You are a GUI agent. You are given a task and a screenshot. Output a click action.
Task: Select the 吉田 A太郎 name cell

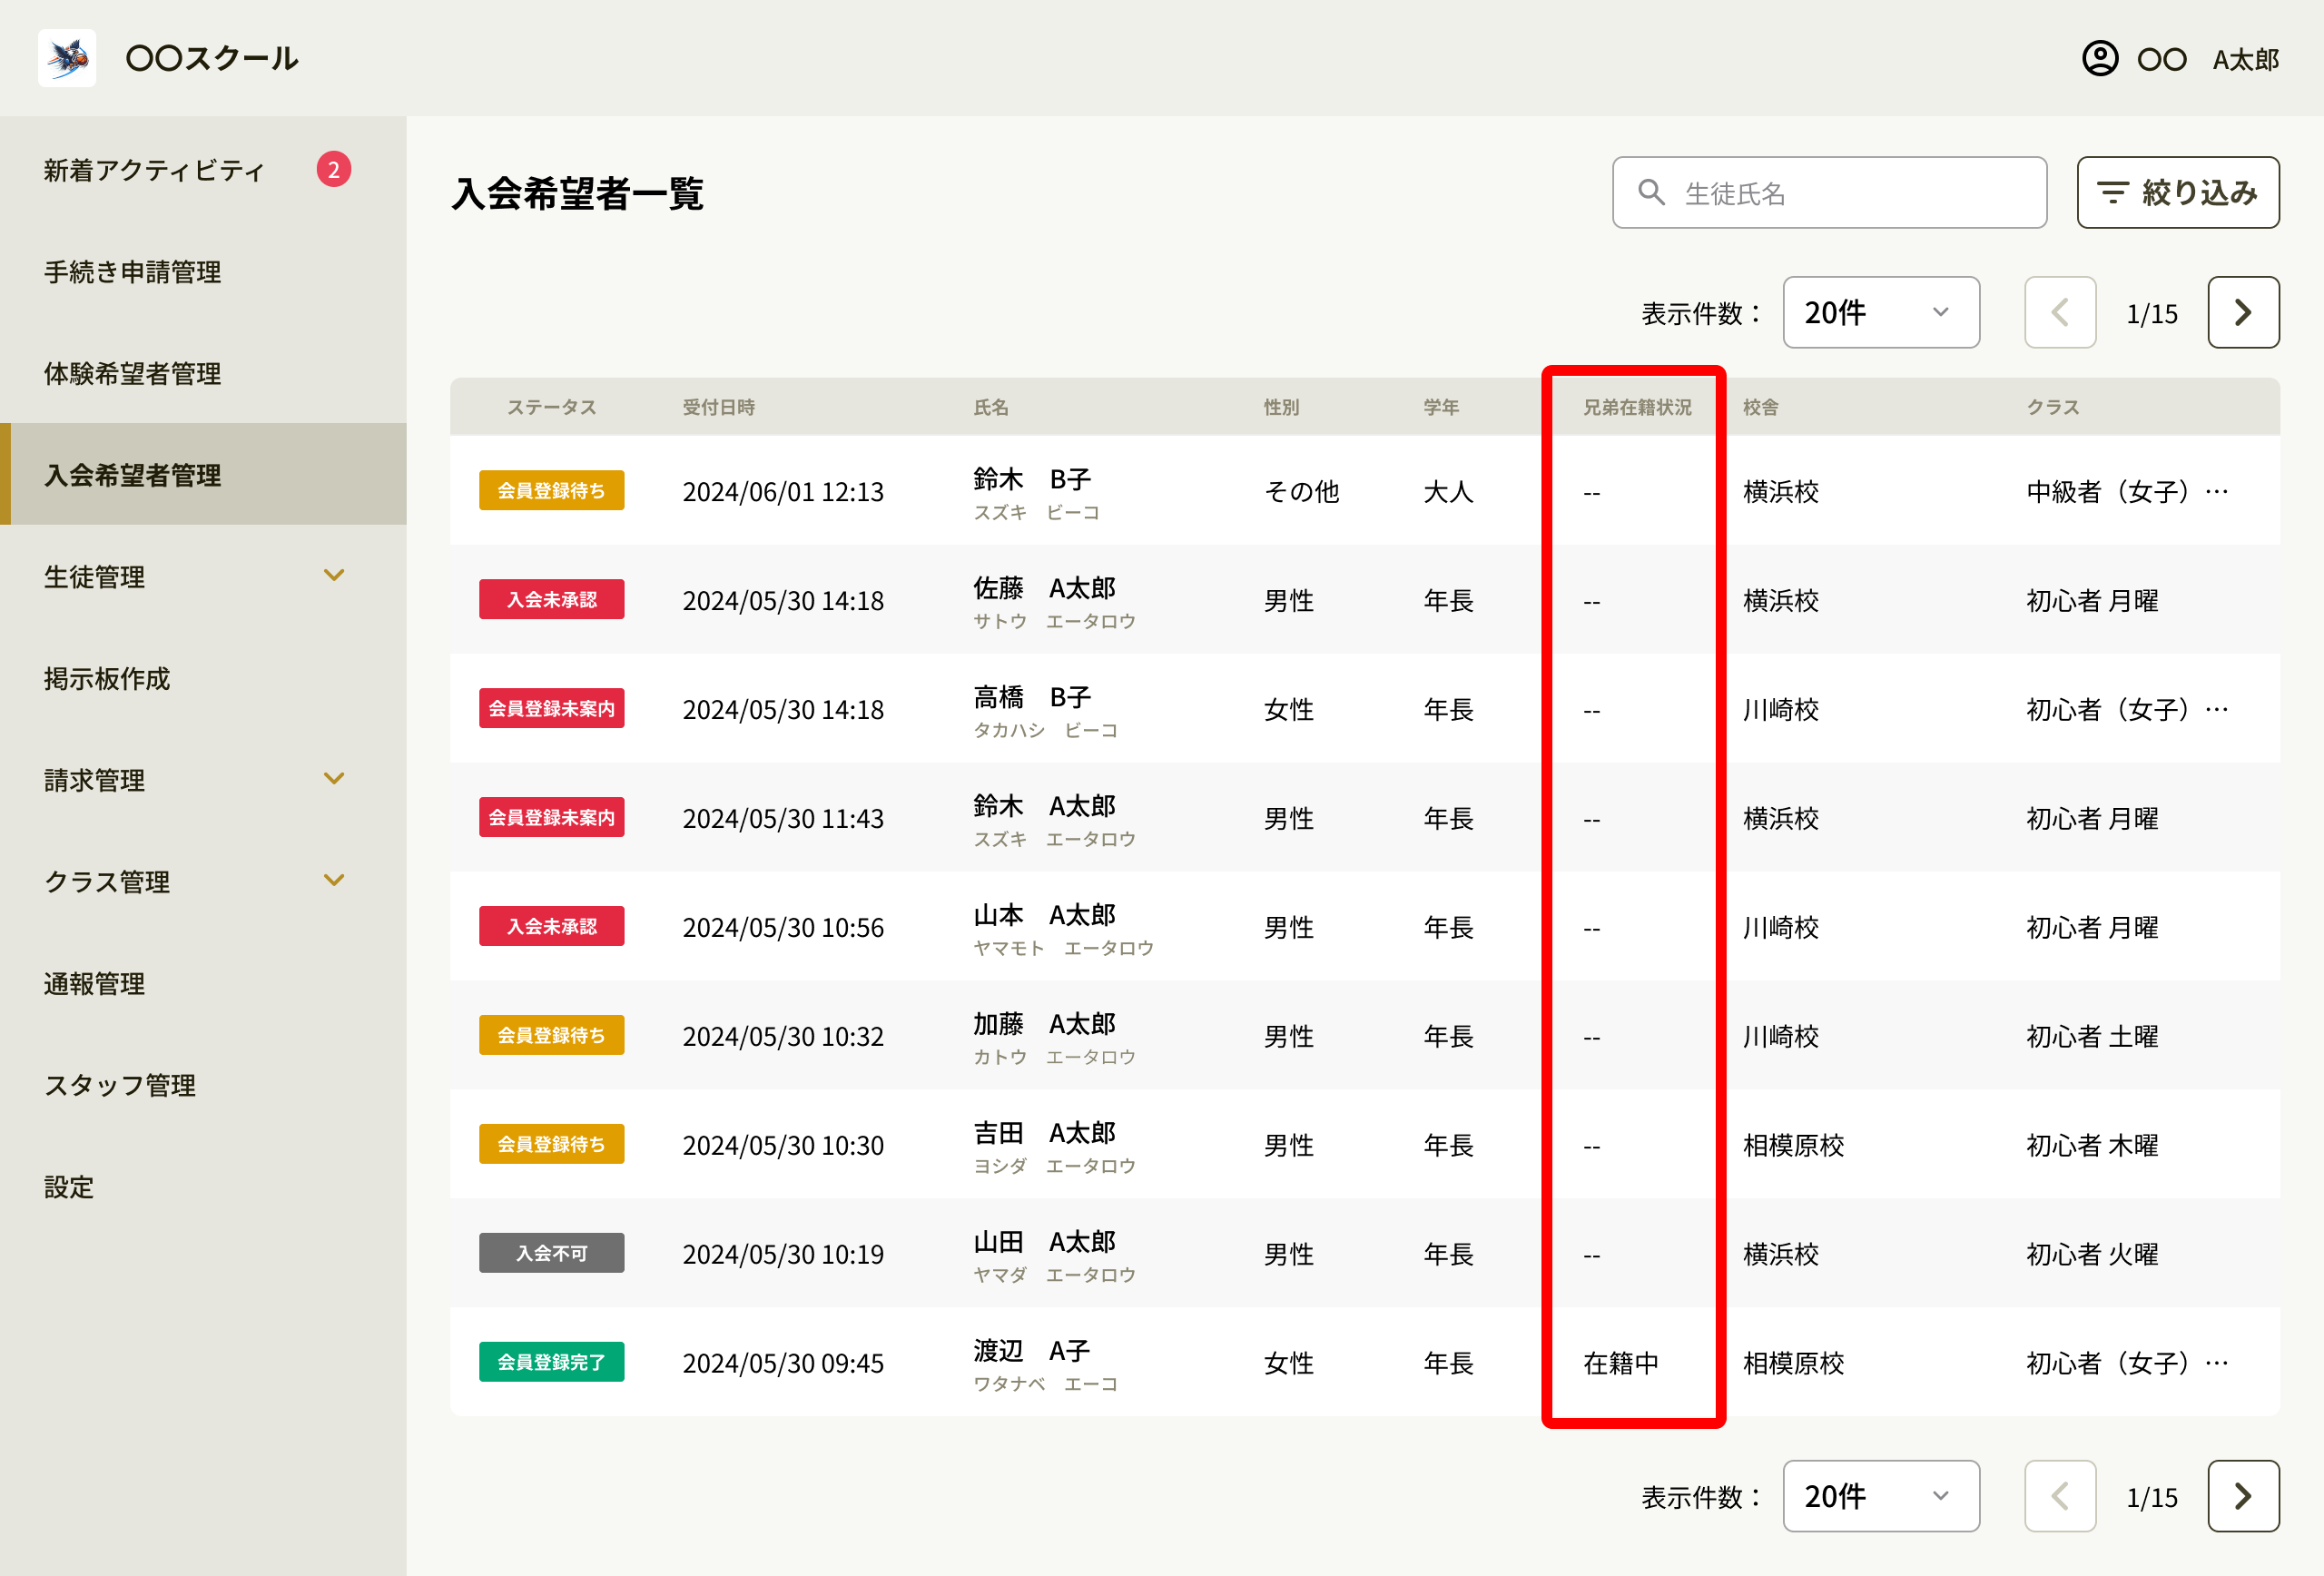(1054, 1145)
